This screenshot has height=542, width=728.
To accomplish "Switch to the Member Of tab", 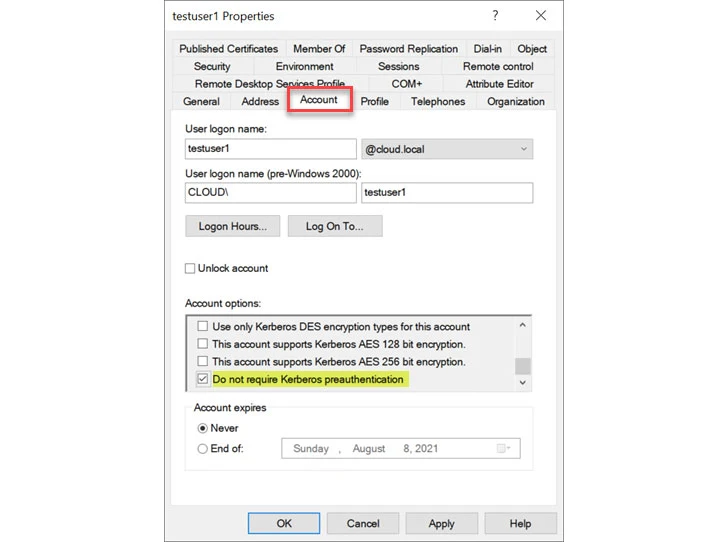I will 318,49.
